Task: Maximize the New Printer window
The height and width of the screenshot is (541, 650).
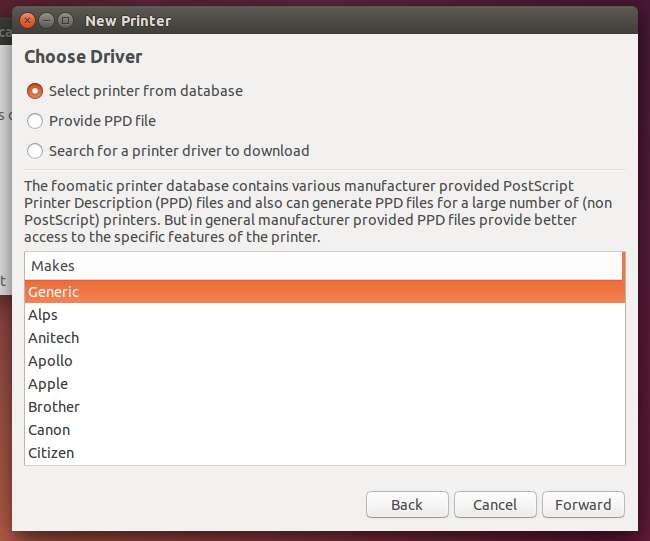Action: [x=65, y=20]
